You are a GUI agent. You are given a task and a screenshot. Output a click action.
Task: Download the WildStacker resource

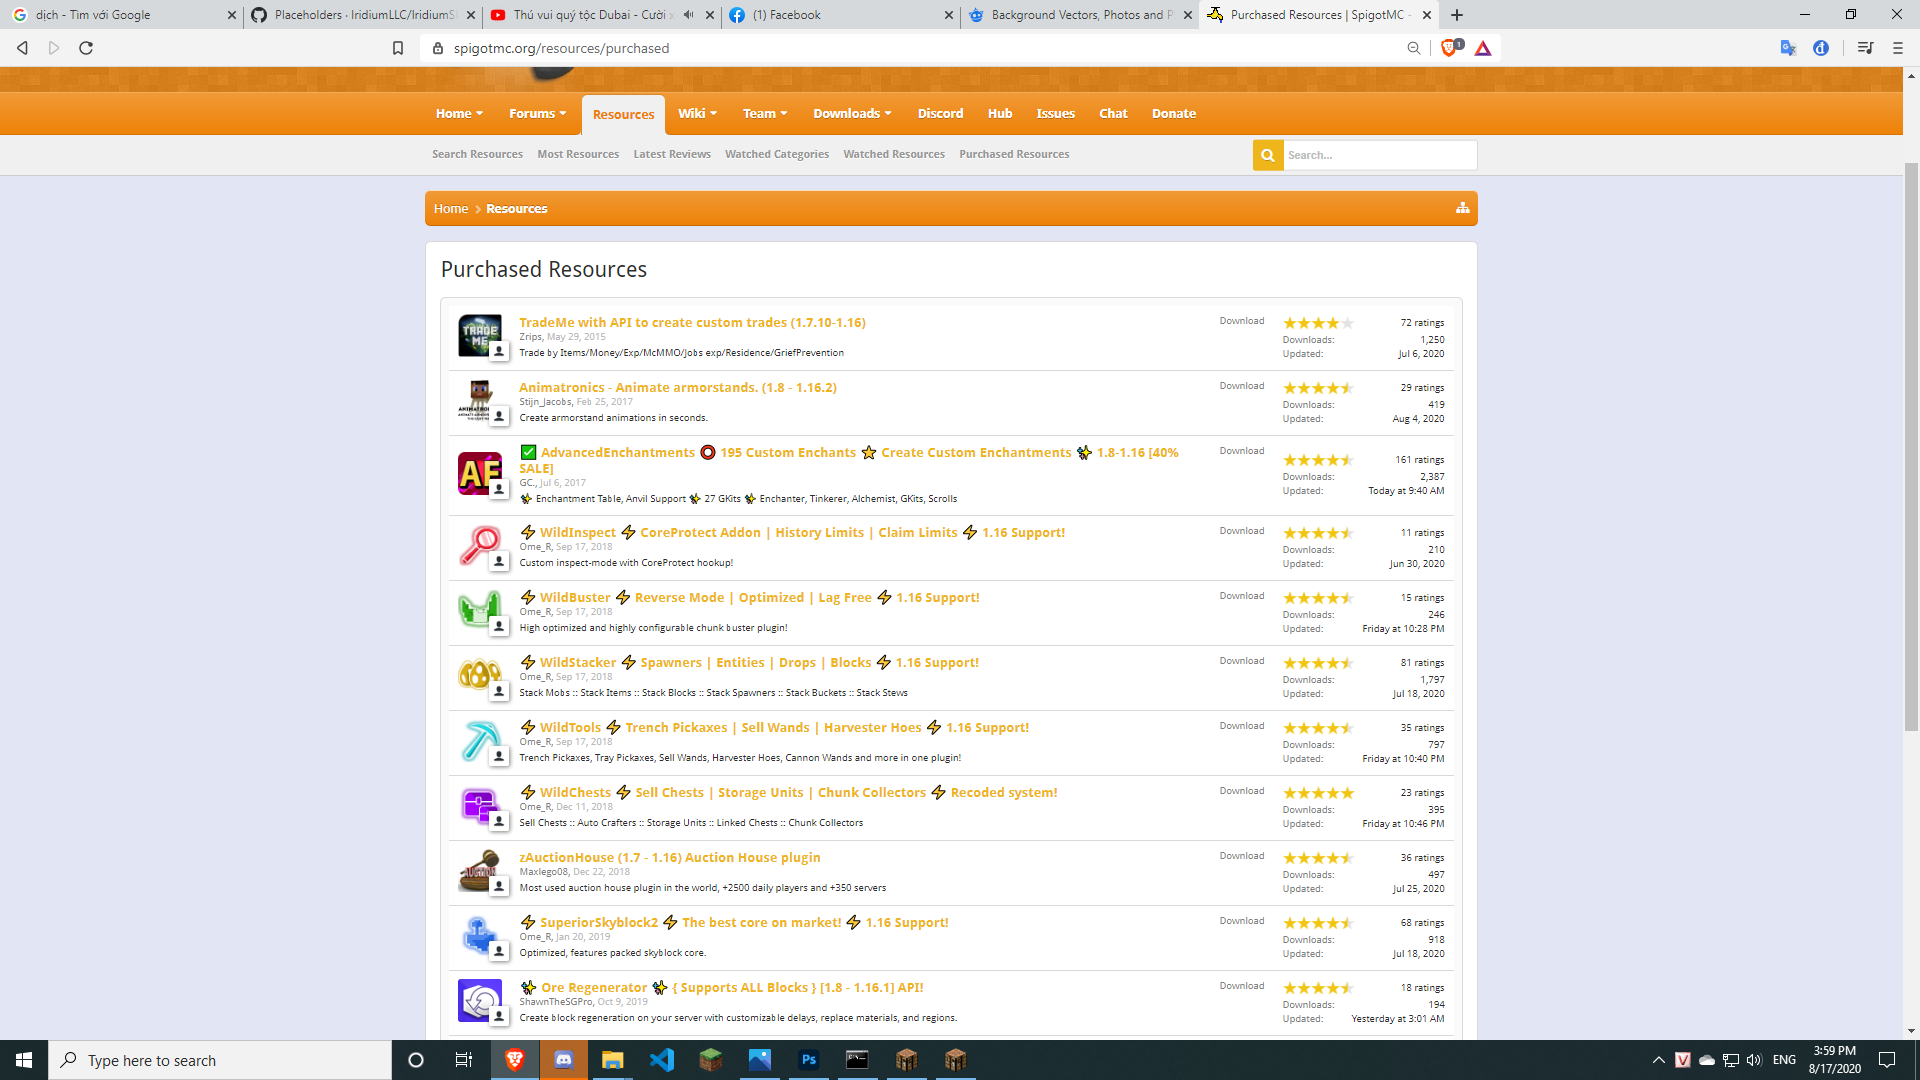(x=1241, y=661)
